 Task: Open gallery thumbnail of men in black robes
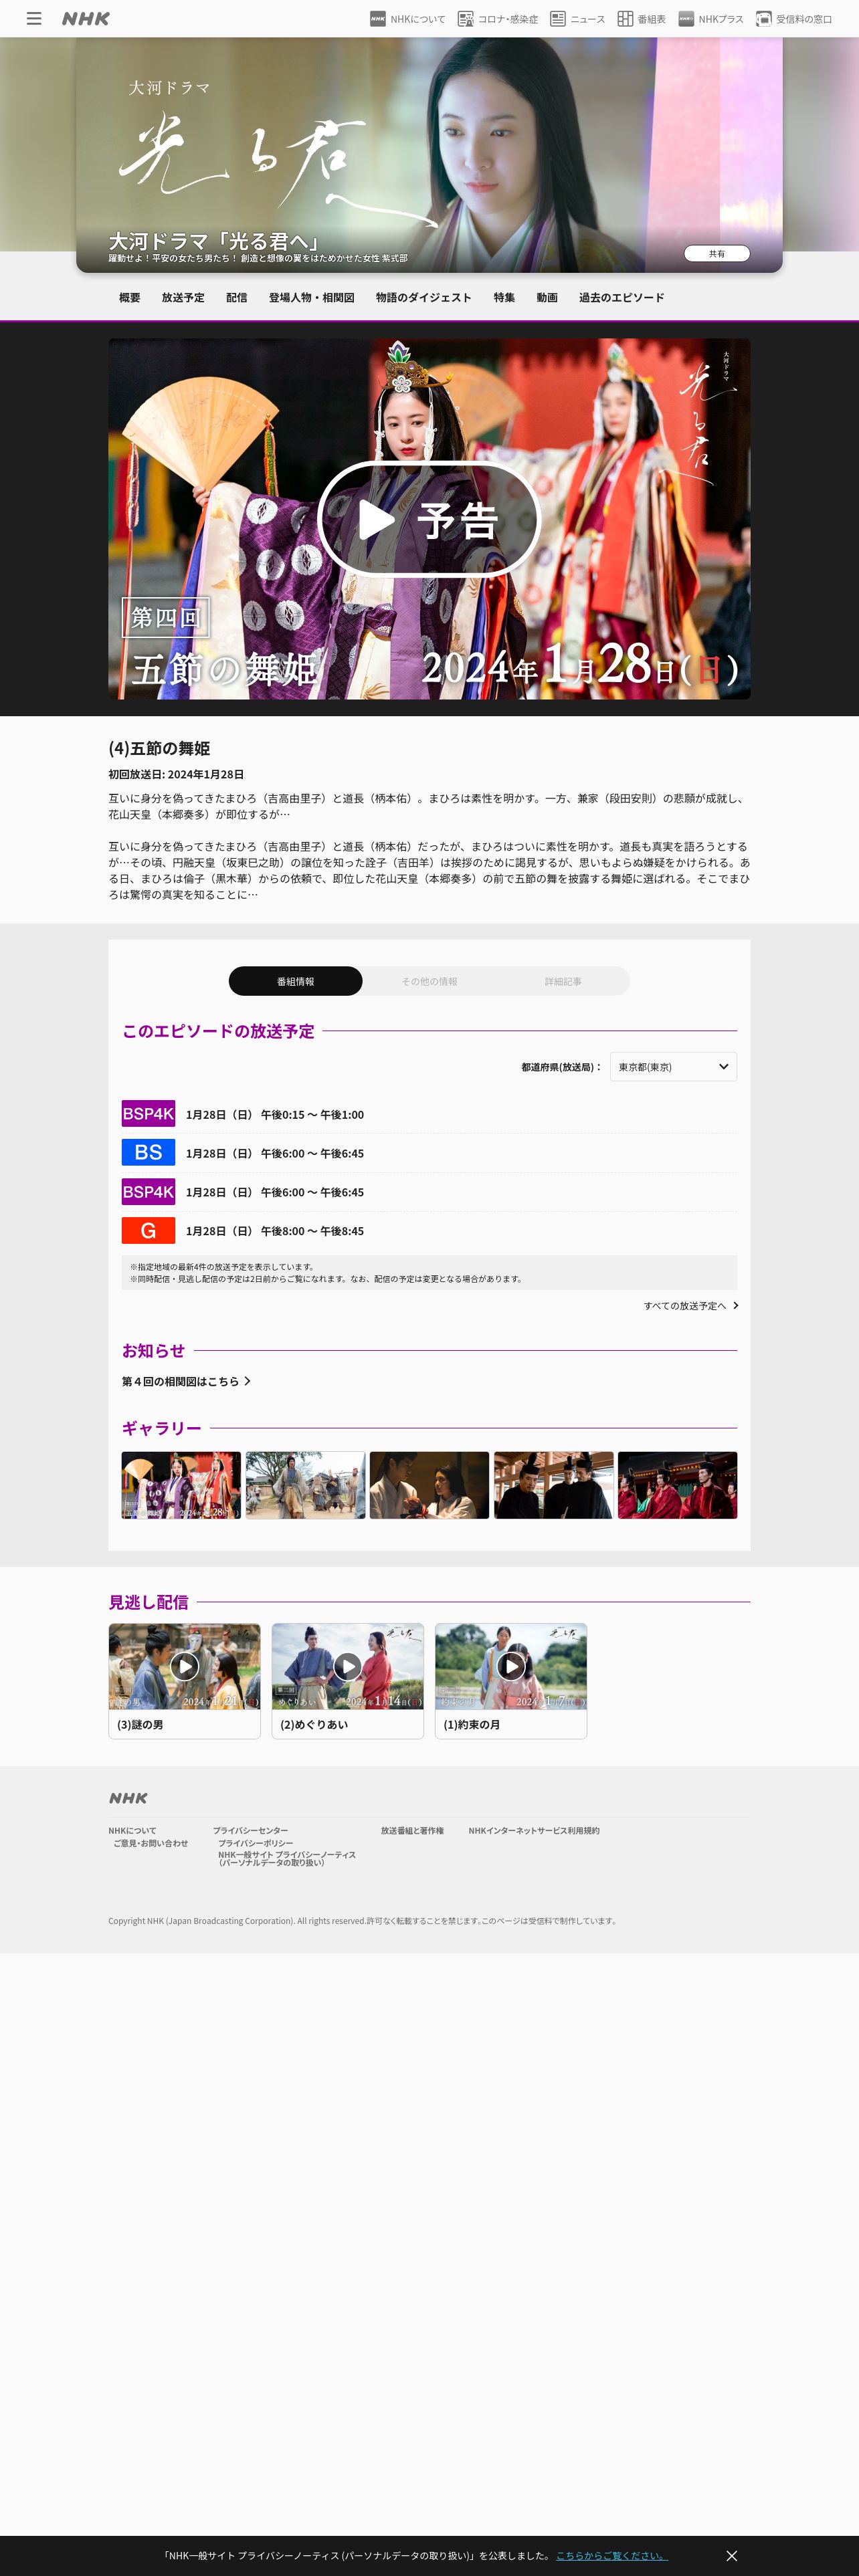(553, 1485)
